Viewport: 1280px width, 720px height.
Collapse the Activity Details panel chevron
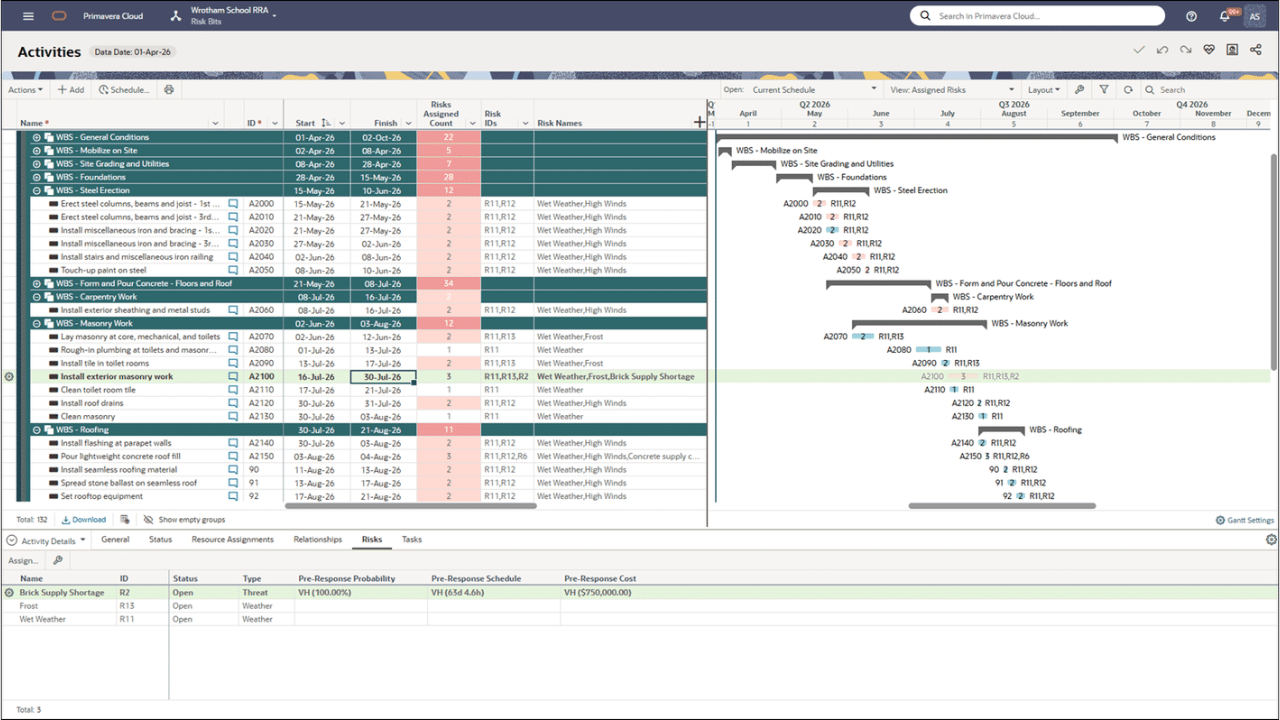11,540
